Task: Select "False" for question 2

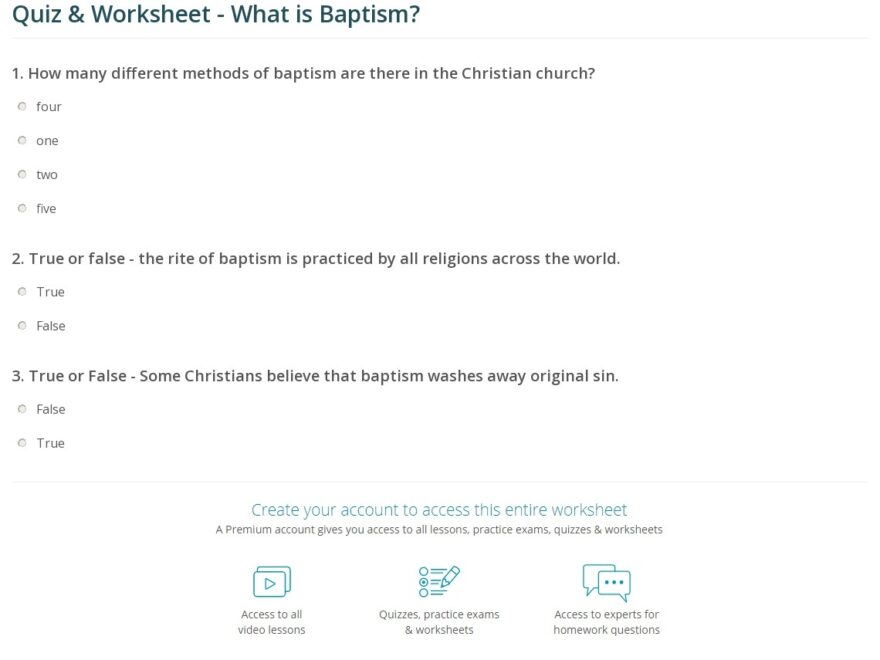Action: point(22,325)
